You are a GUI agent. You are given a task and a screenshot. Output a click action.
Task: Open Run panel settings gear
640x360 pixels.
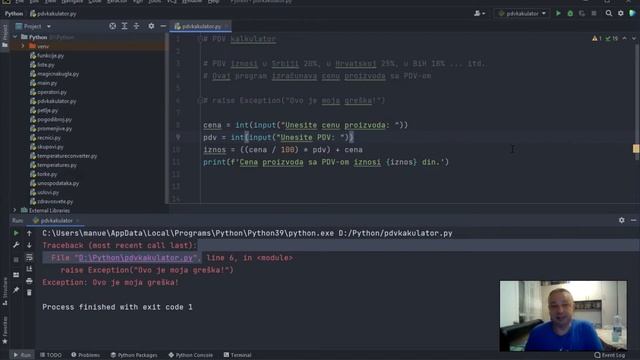tap(621, 220)
